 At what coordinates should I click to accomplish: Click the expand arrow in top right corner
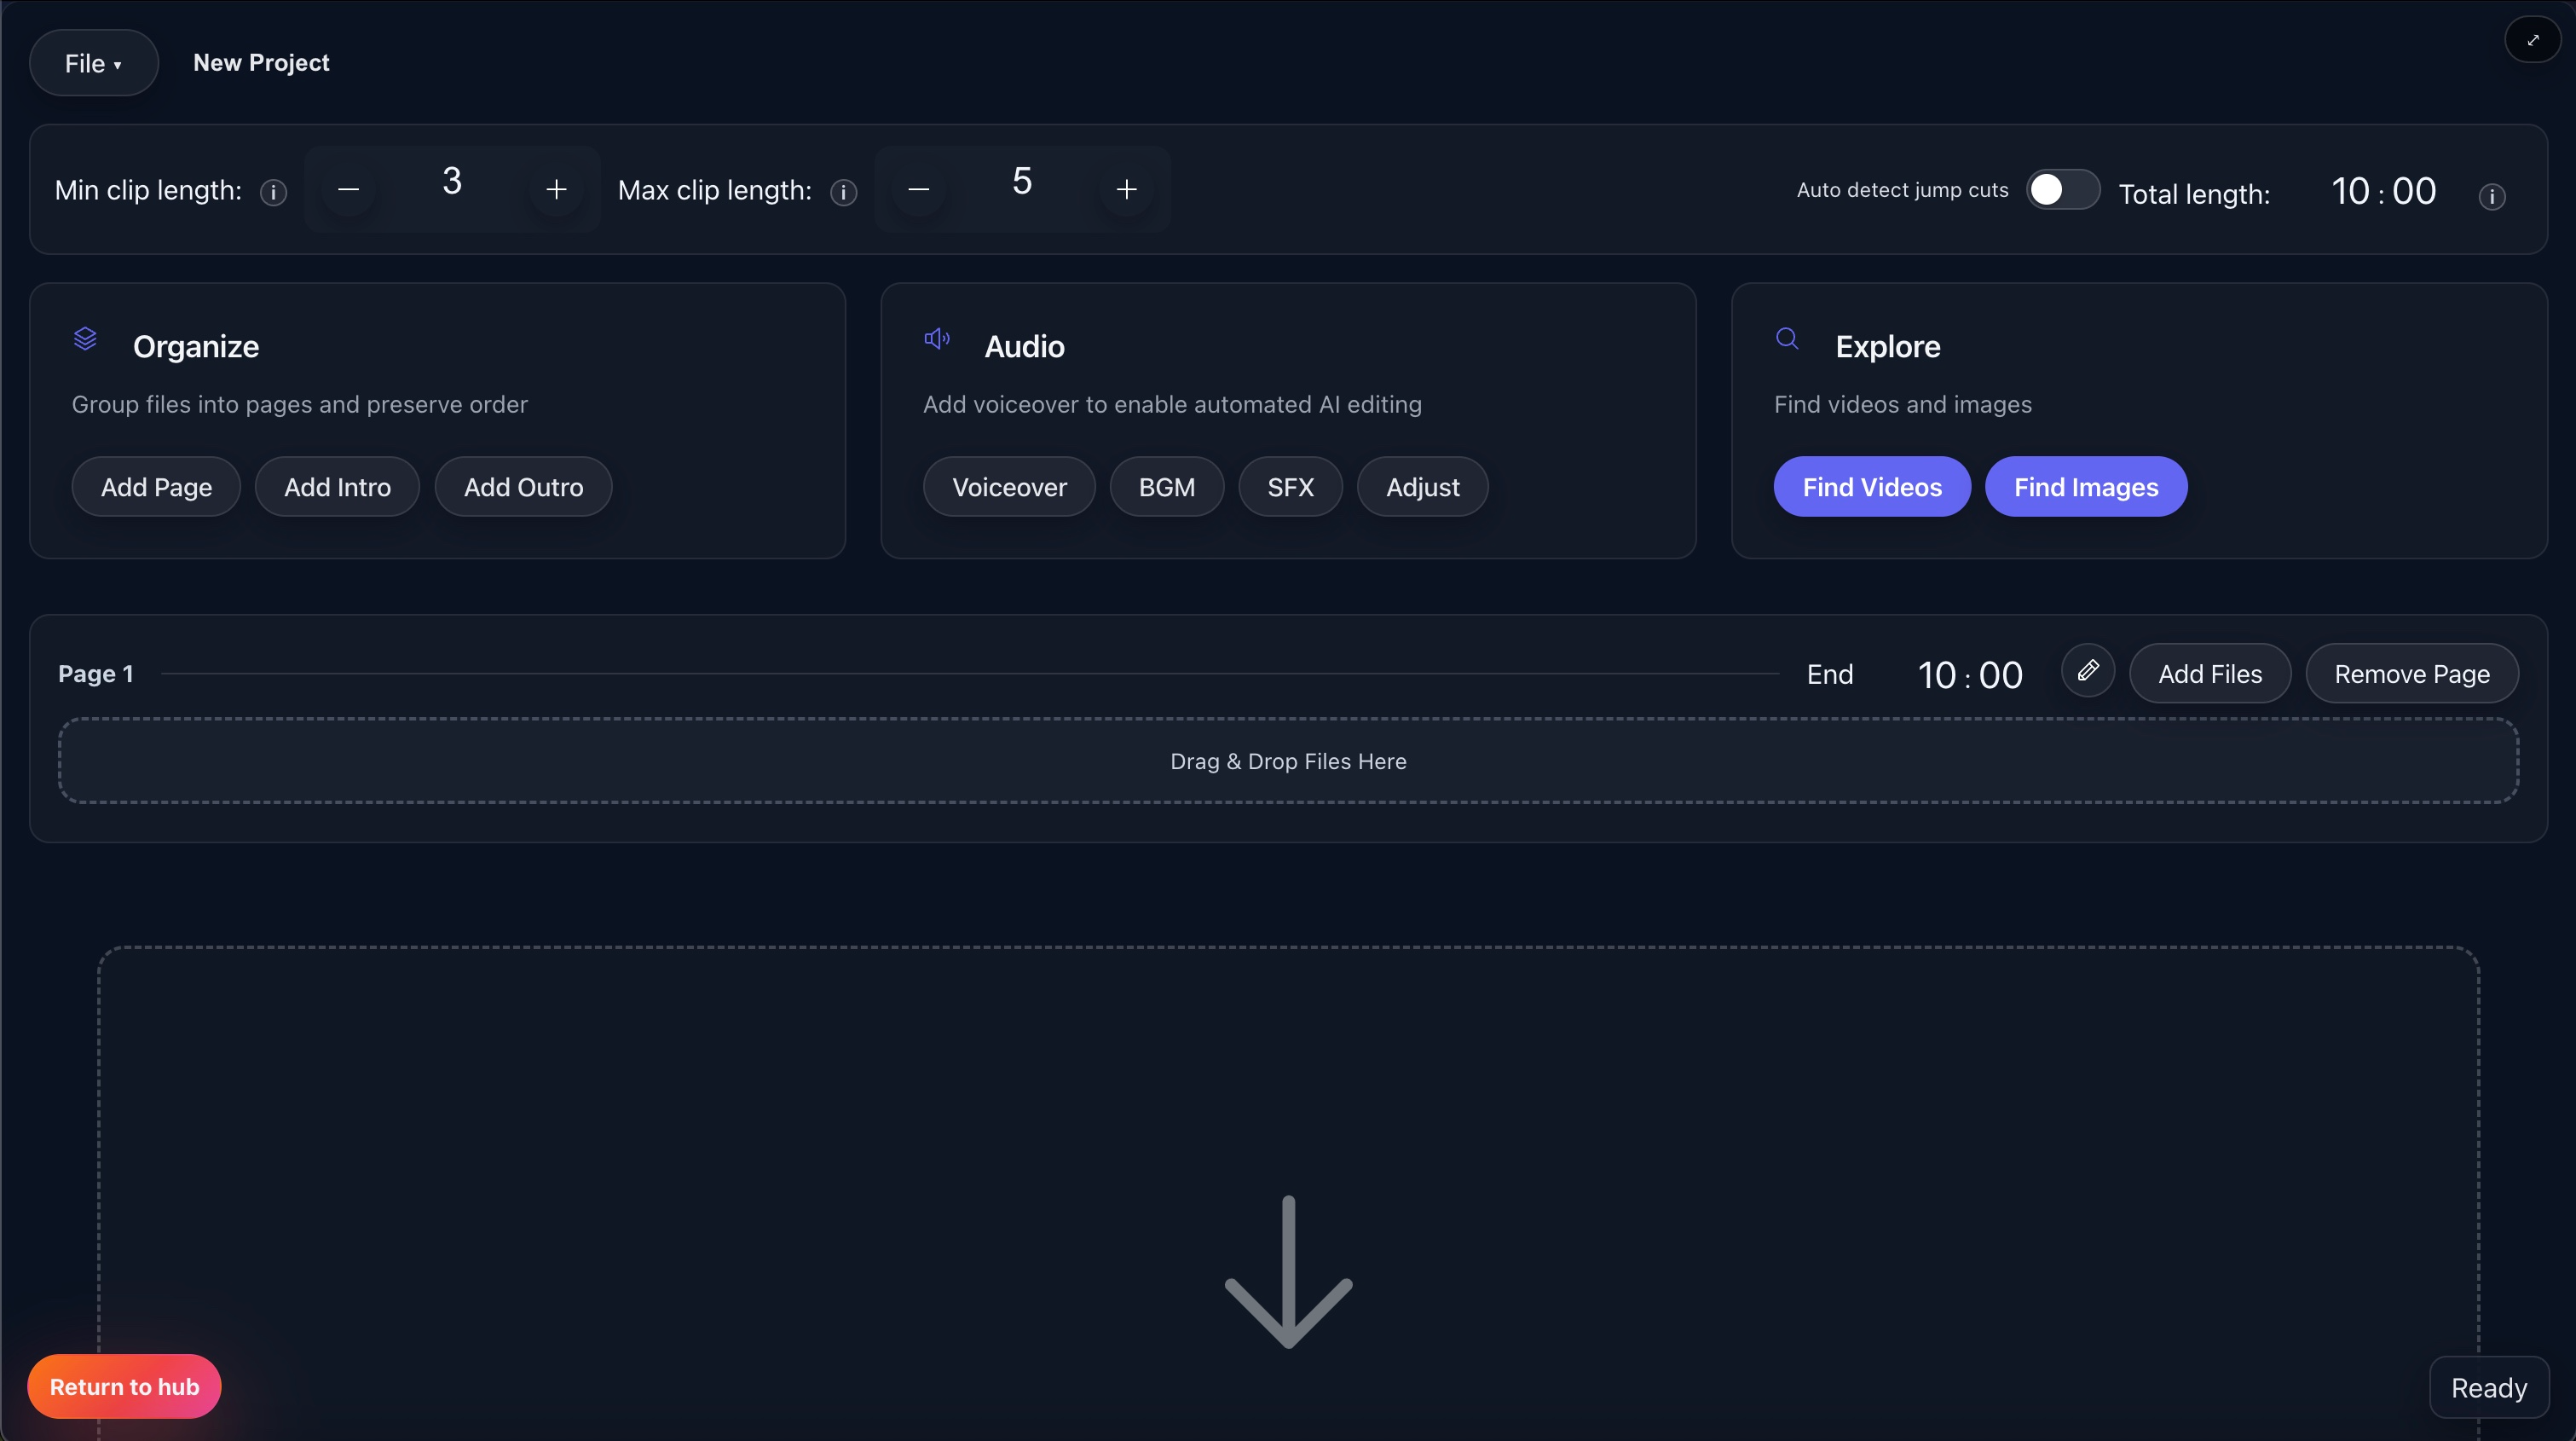2533,39
